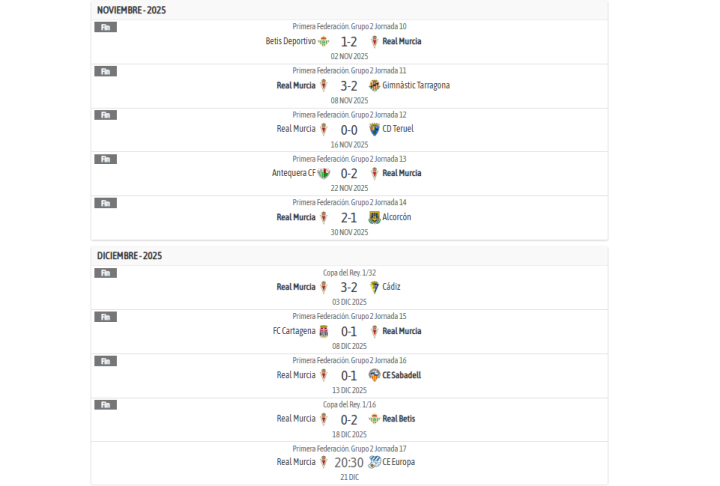Click the Fin badge on the Cádiz cup match
This screenshot has height=486, width=720.
105,273
